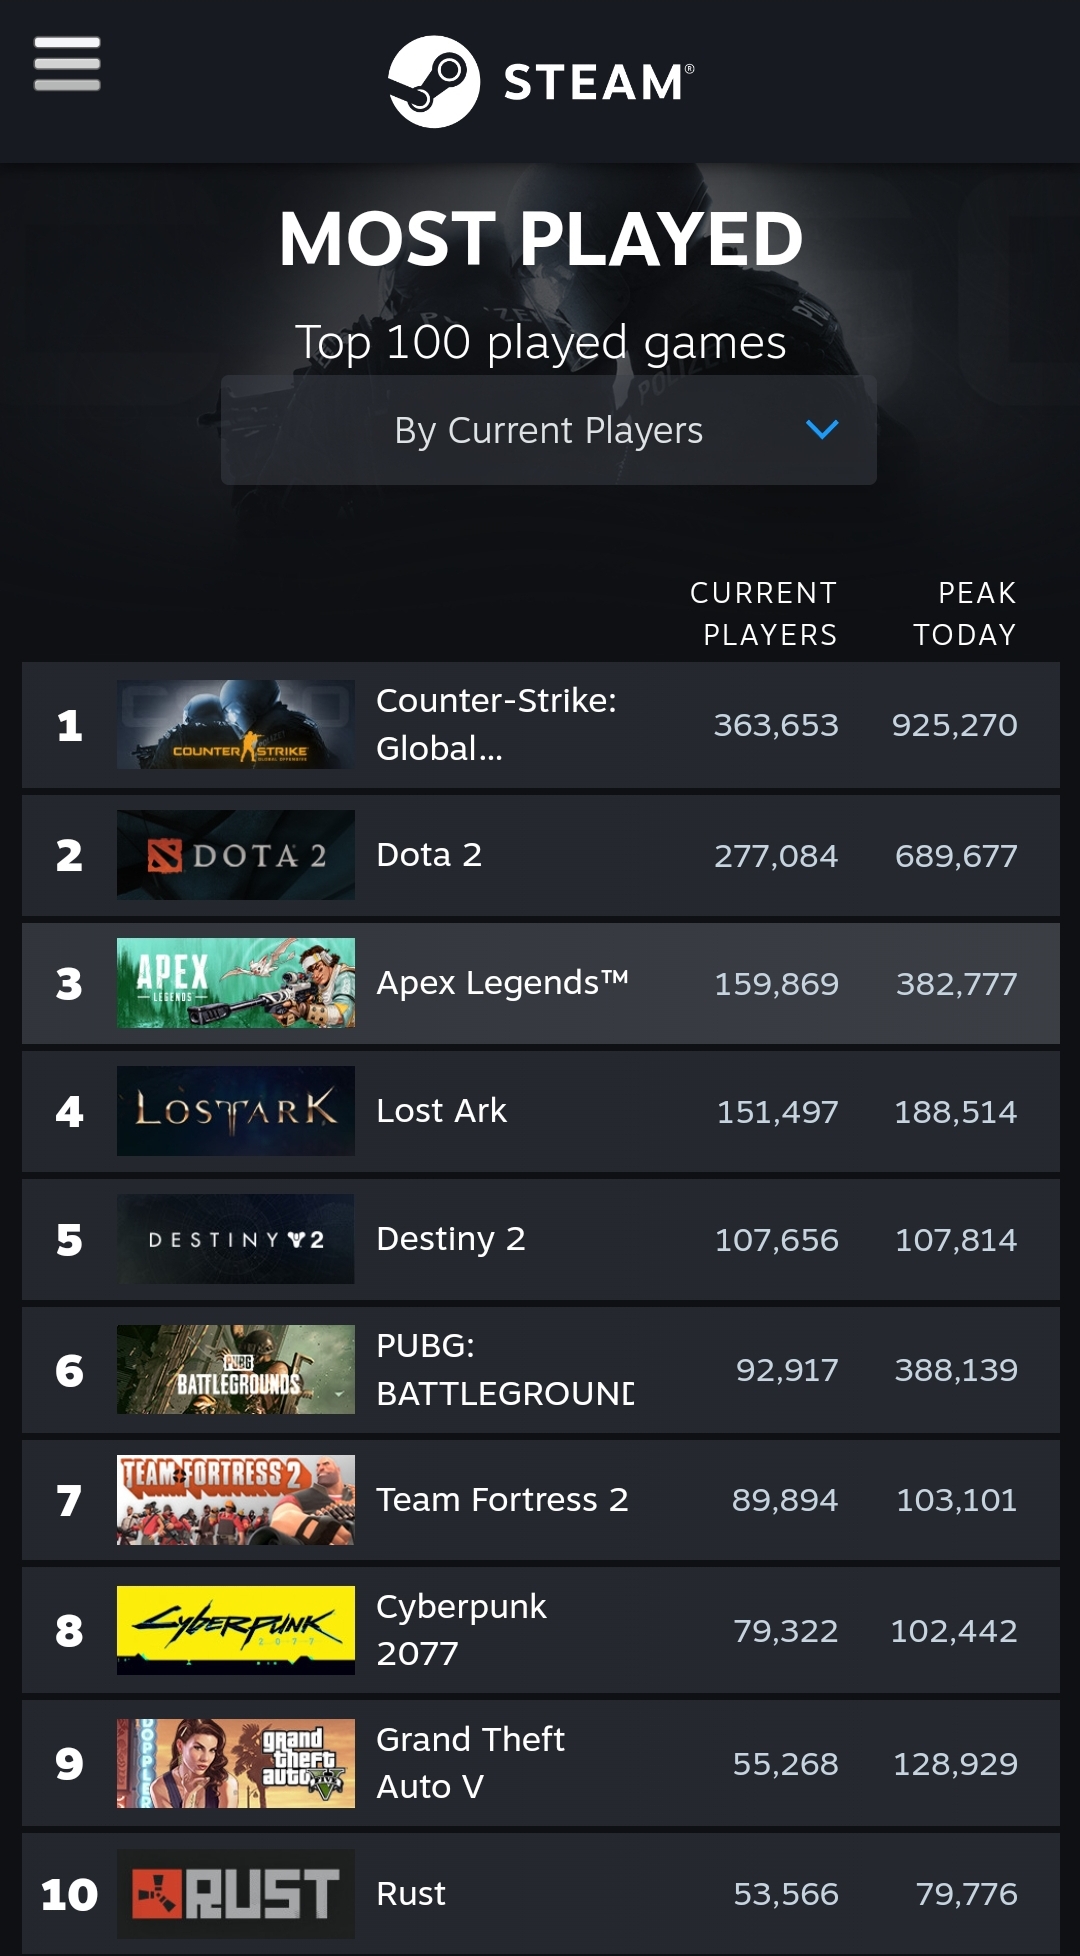This screenshot has width=1080, height=1956.
Task: Select the Destiny 2 thumbnail
Action: tap(236, 1240)
